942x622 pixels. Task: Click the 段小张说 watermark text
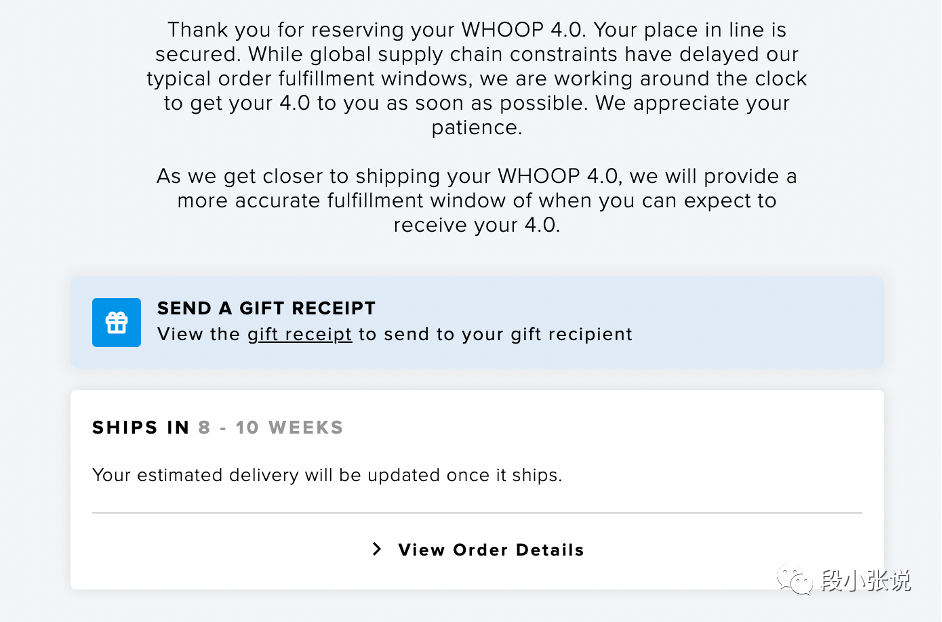(866, 581)
